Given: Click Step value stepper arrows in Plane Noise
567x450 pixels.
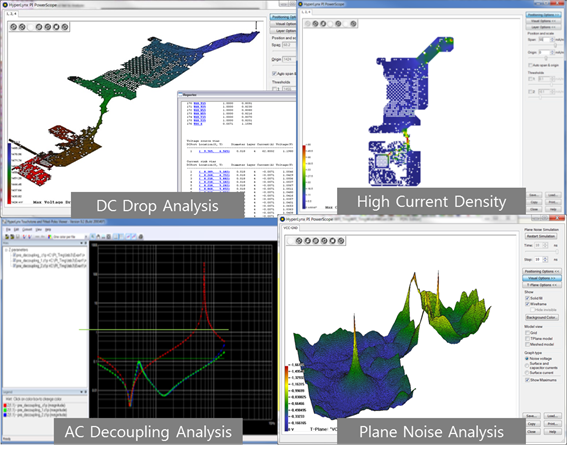Looking at the screenshot, I should click(545, 259).
